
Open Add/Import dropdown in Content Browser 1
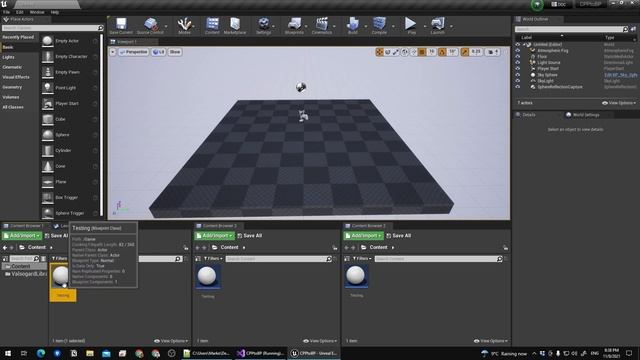pyautogui.click(x=22, y=236)
